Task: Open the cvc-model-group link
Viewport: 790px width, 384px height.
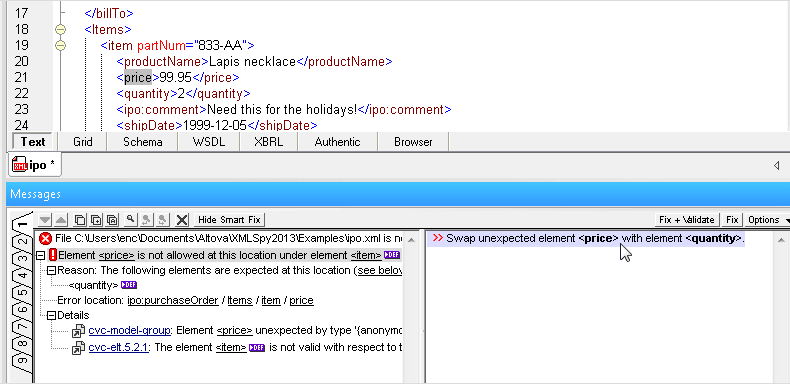Action: click(129, 331)
